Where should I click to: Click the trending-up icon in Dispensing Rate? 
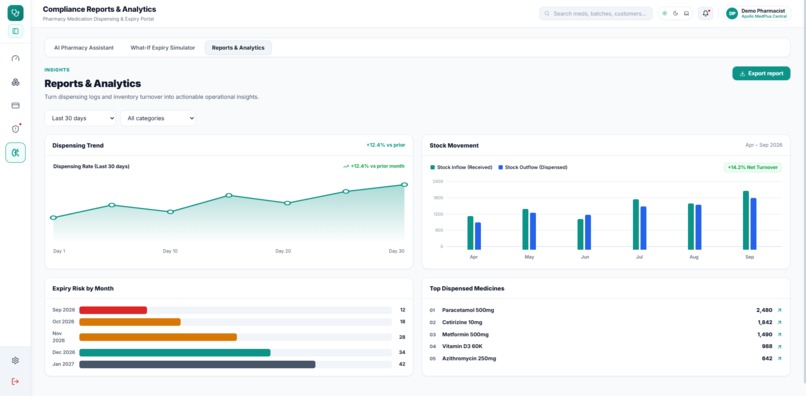pos(346,167)
